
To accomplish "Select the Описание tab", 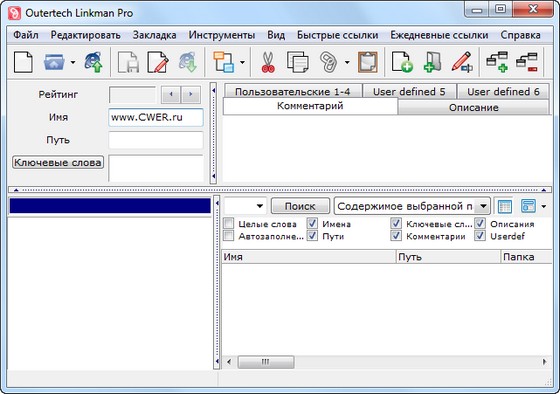I will tap(474, 108).
